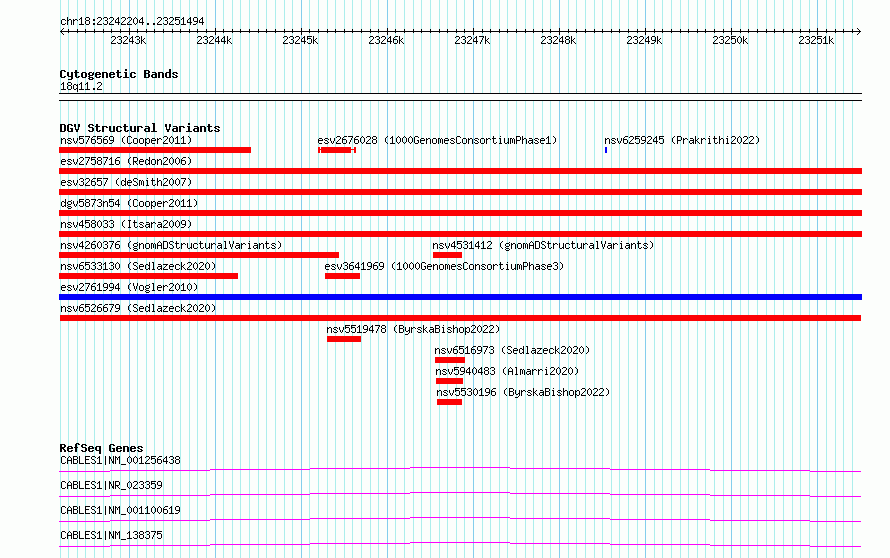Open the CABLES1|NM_138375 transcript label
This screenshot has height=558, width=890.
point(111,535)
